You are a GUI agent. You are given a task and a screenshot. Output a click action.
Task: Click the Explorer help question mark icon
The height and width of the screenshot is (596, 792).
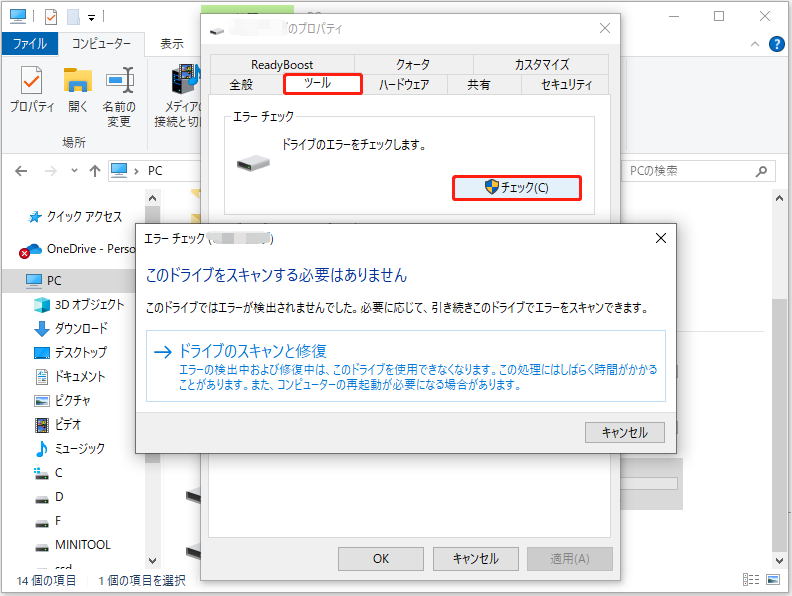776,44
